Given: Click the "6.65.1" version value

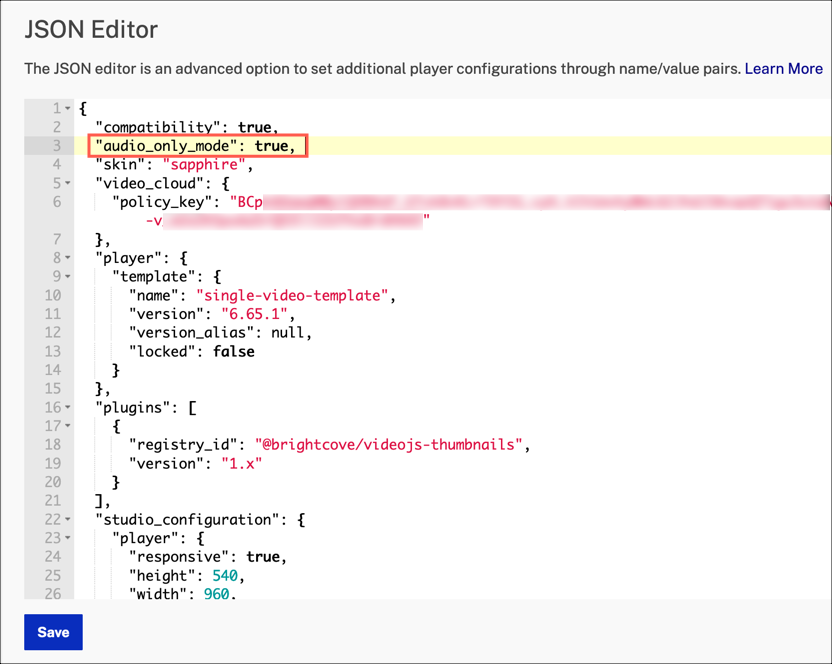Looking at the screenshot, I should pyautogui.click(x=254, y=314).
